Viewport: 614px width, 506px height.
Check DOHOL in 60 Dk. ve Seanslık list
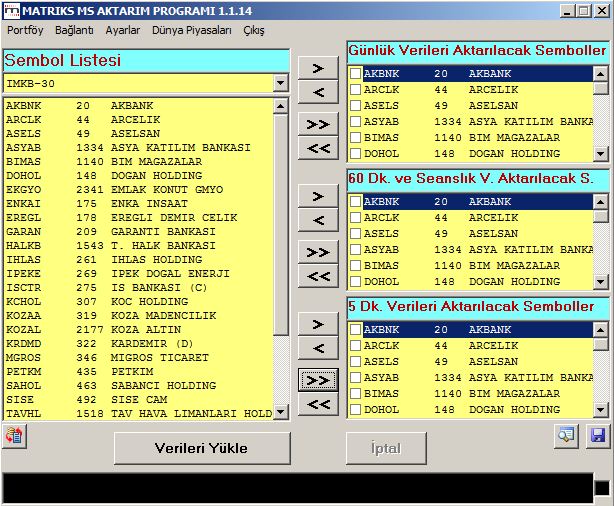click(x=355, y=282)
